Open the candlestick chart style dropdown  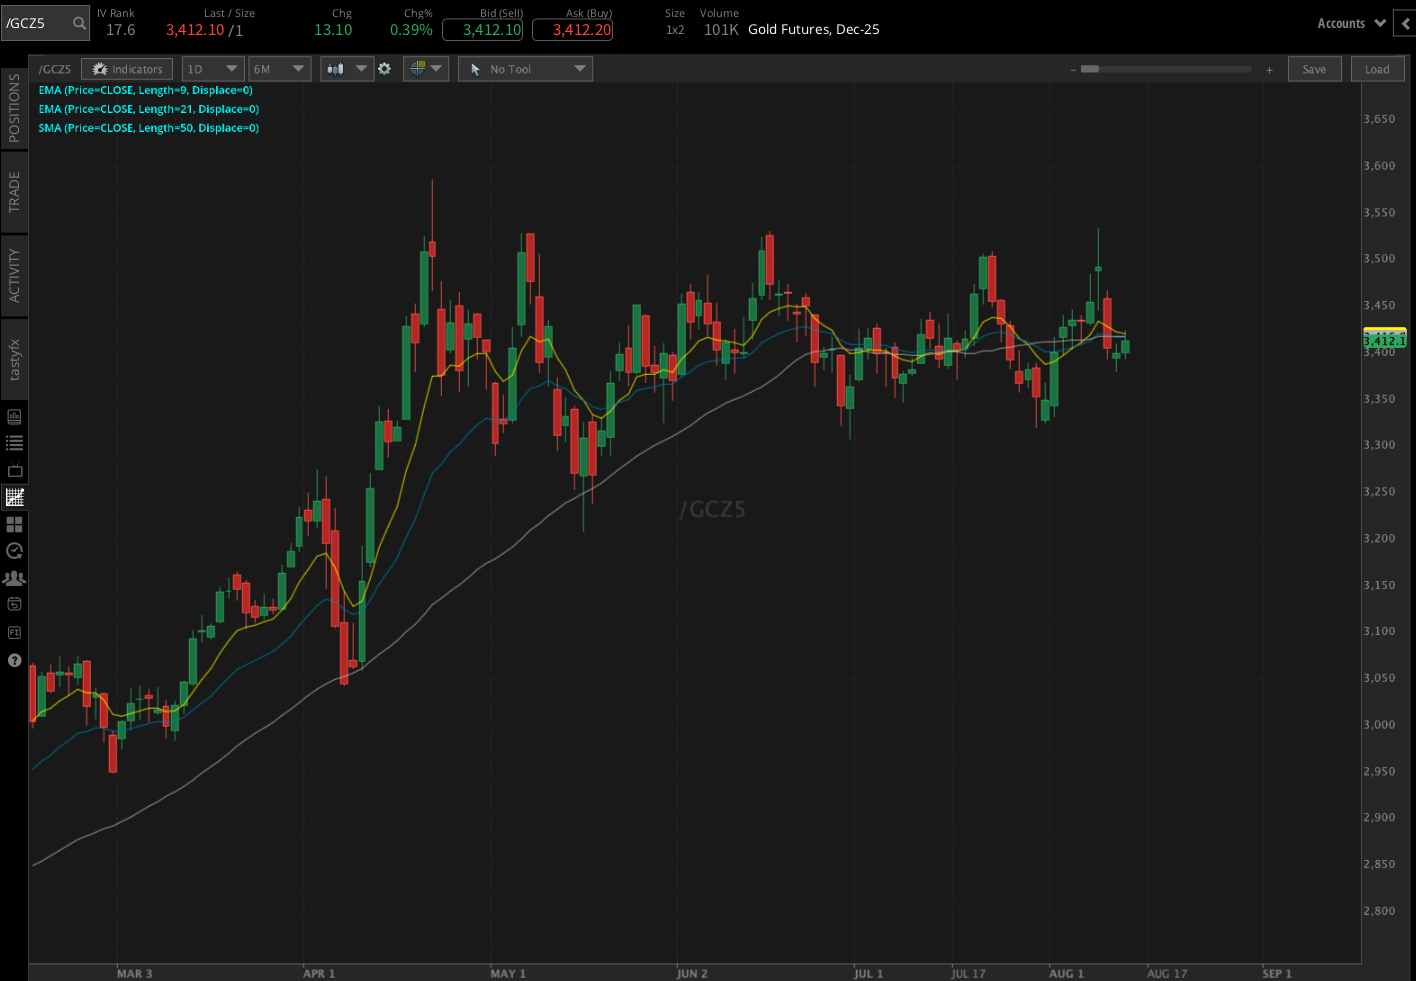pos(346,69)
